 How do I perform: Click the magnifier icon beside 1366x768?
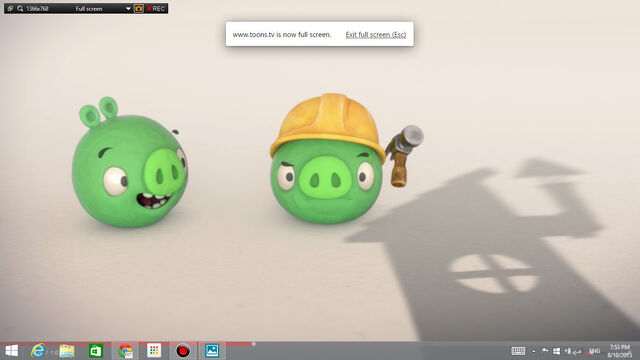tap(20, 9)
